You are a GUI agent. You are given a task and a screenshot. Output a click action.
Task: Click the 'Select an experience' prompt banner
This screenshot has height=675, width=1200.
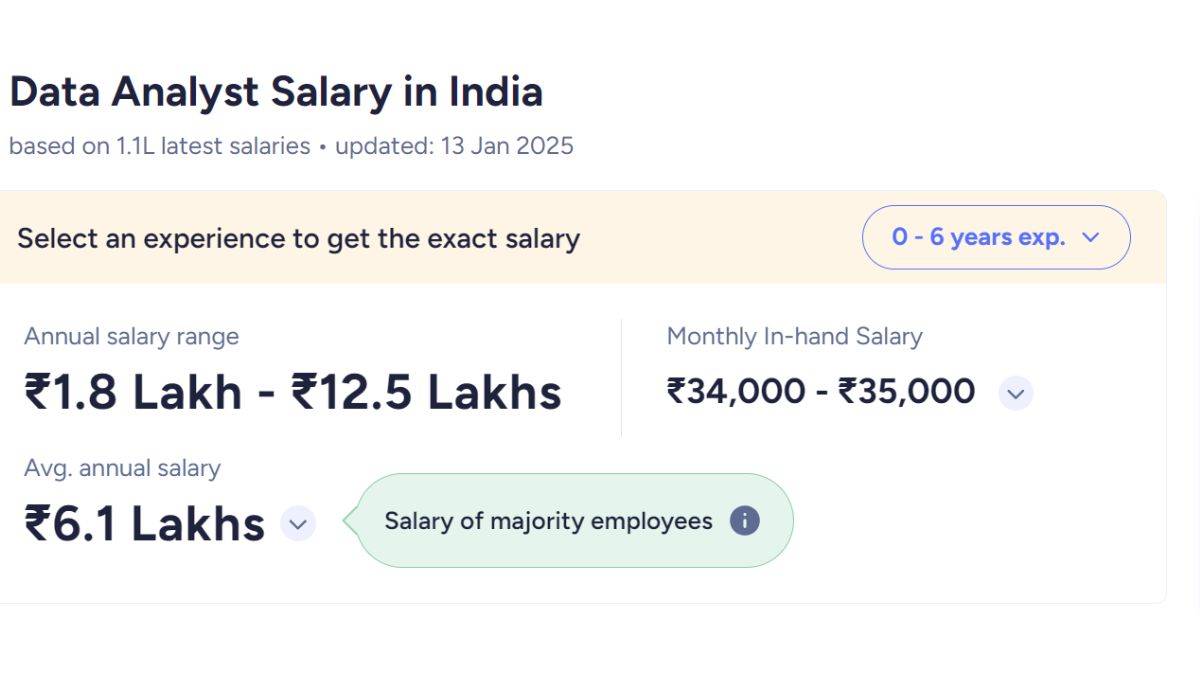(298, 239)
